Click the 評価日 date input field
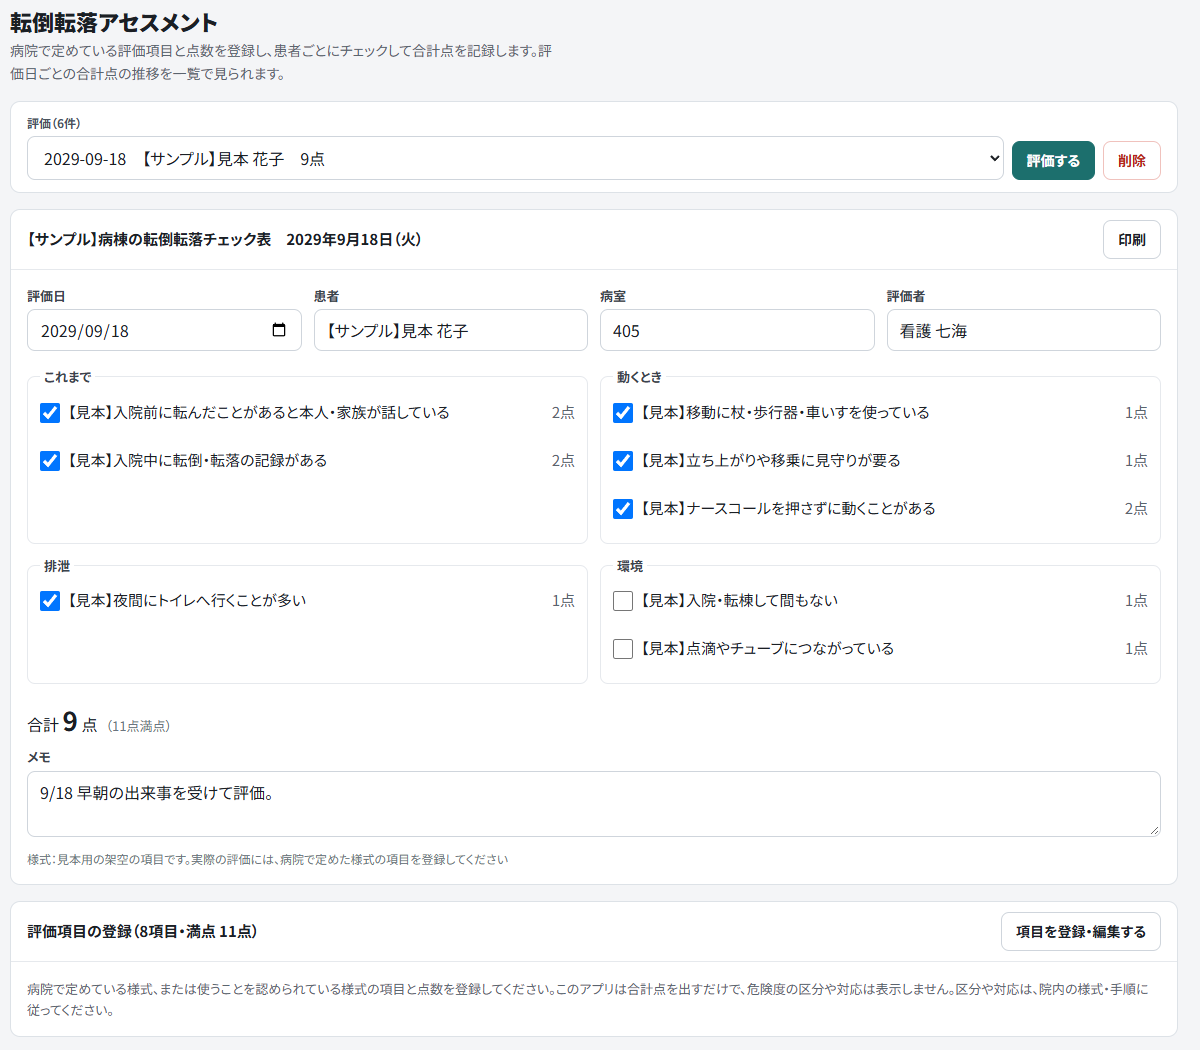 click(x=164, y=330)
